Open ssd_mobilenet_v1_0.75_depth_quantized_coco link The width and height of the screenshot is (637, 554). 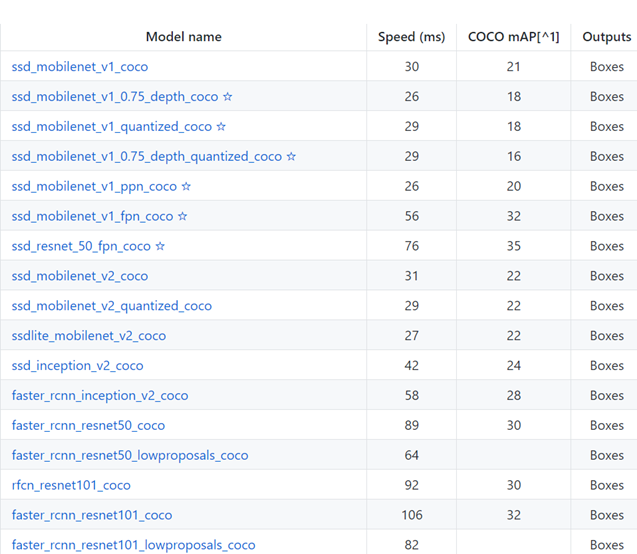point(147,156)
